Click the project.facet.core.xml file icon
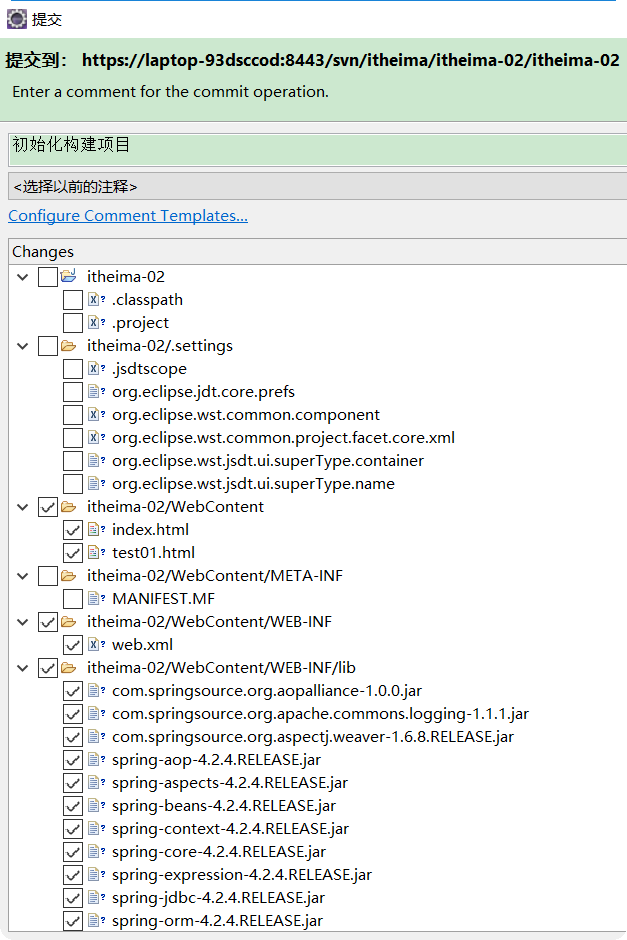This screenshot has width=627, height=940. (x=96, y=437)
